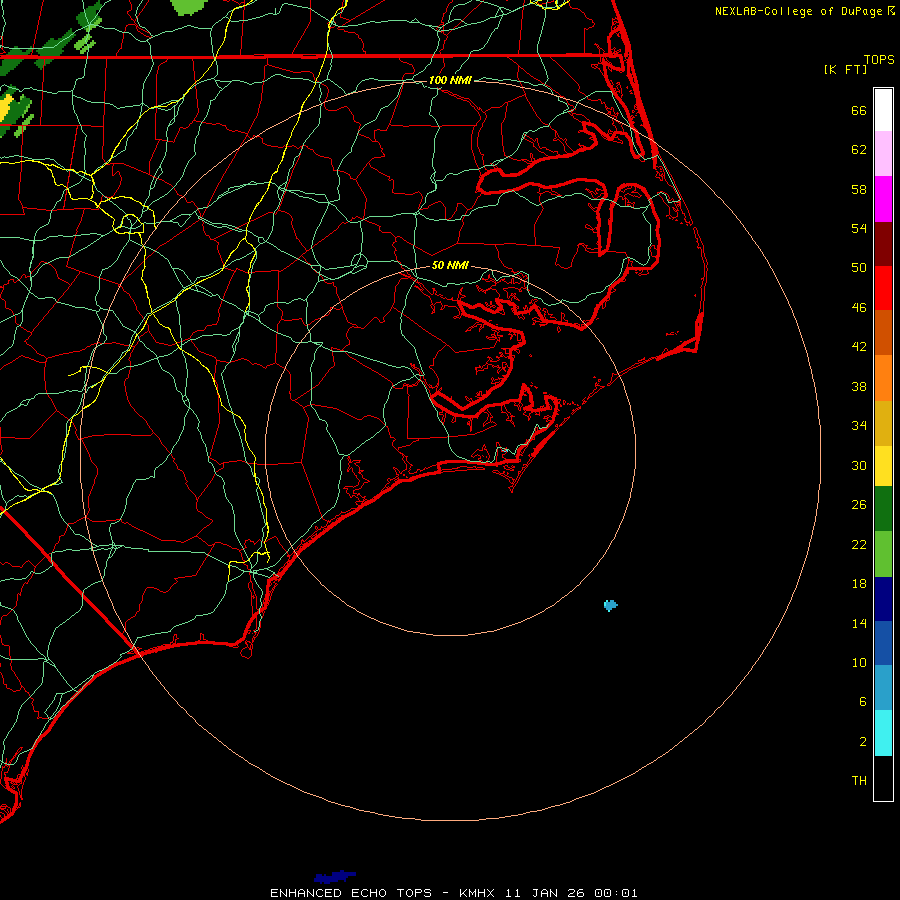Select the magenta legend swatch
900x900 pixels.
pyautogui.click(x=883, y=199)
